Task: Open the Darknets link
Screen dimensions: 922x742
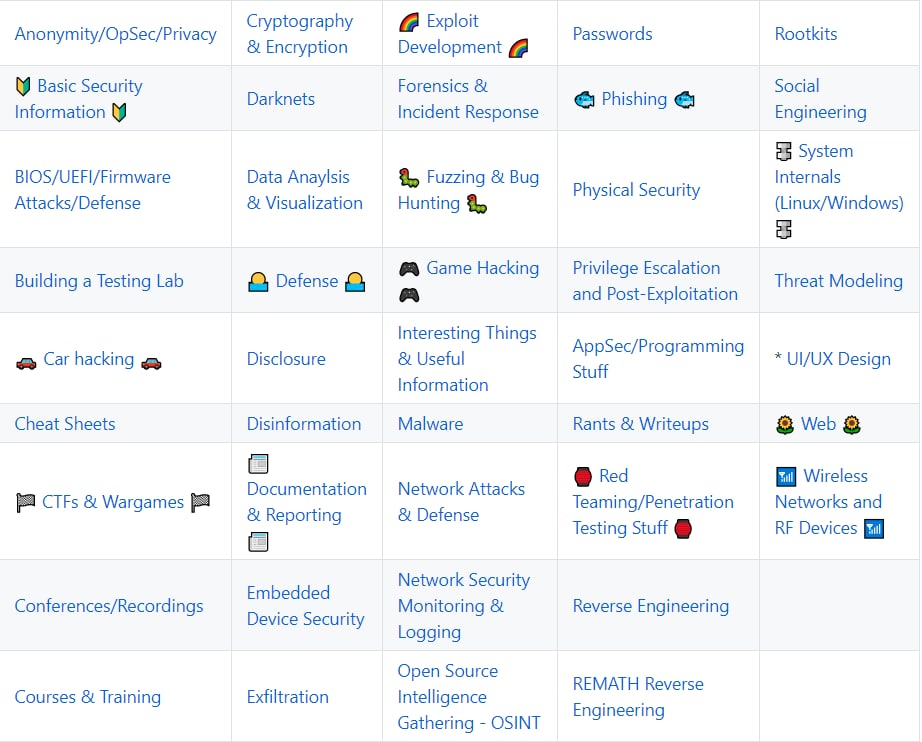Action: click(280, 99)
